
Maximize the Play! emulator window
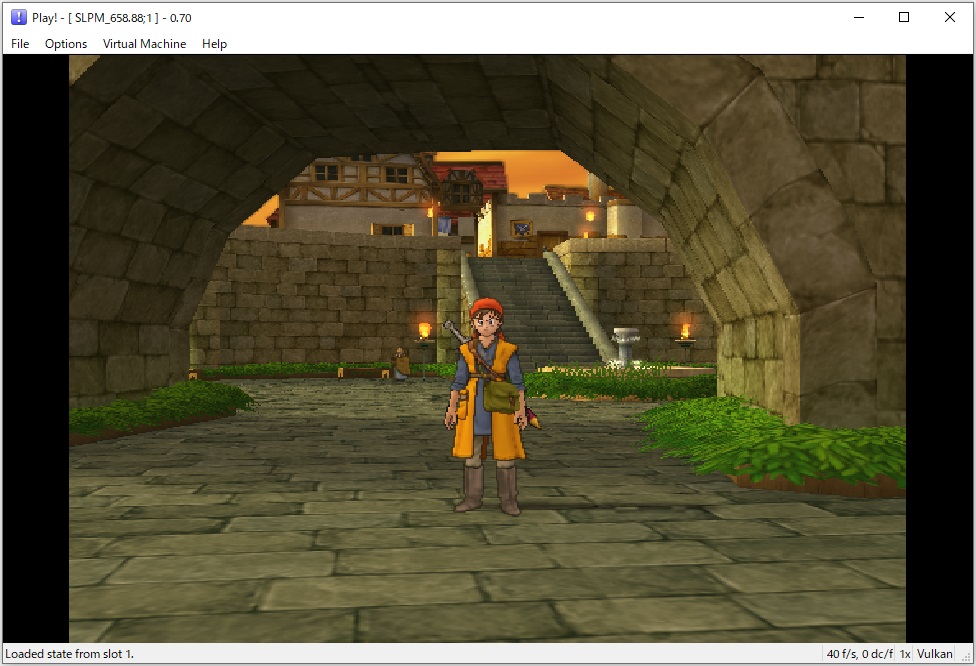point(904,17)
